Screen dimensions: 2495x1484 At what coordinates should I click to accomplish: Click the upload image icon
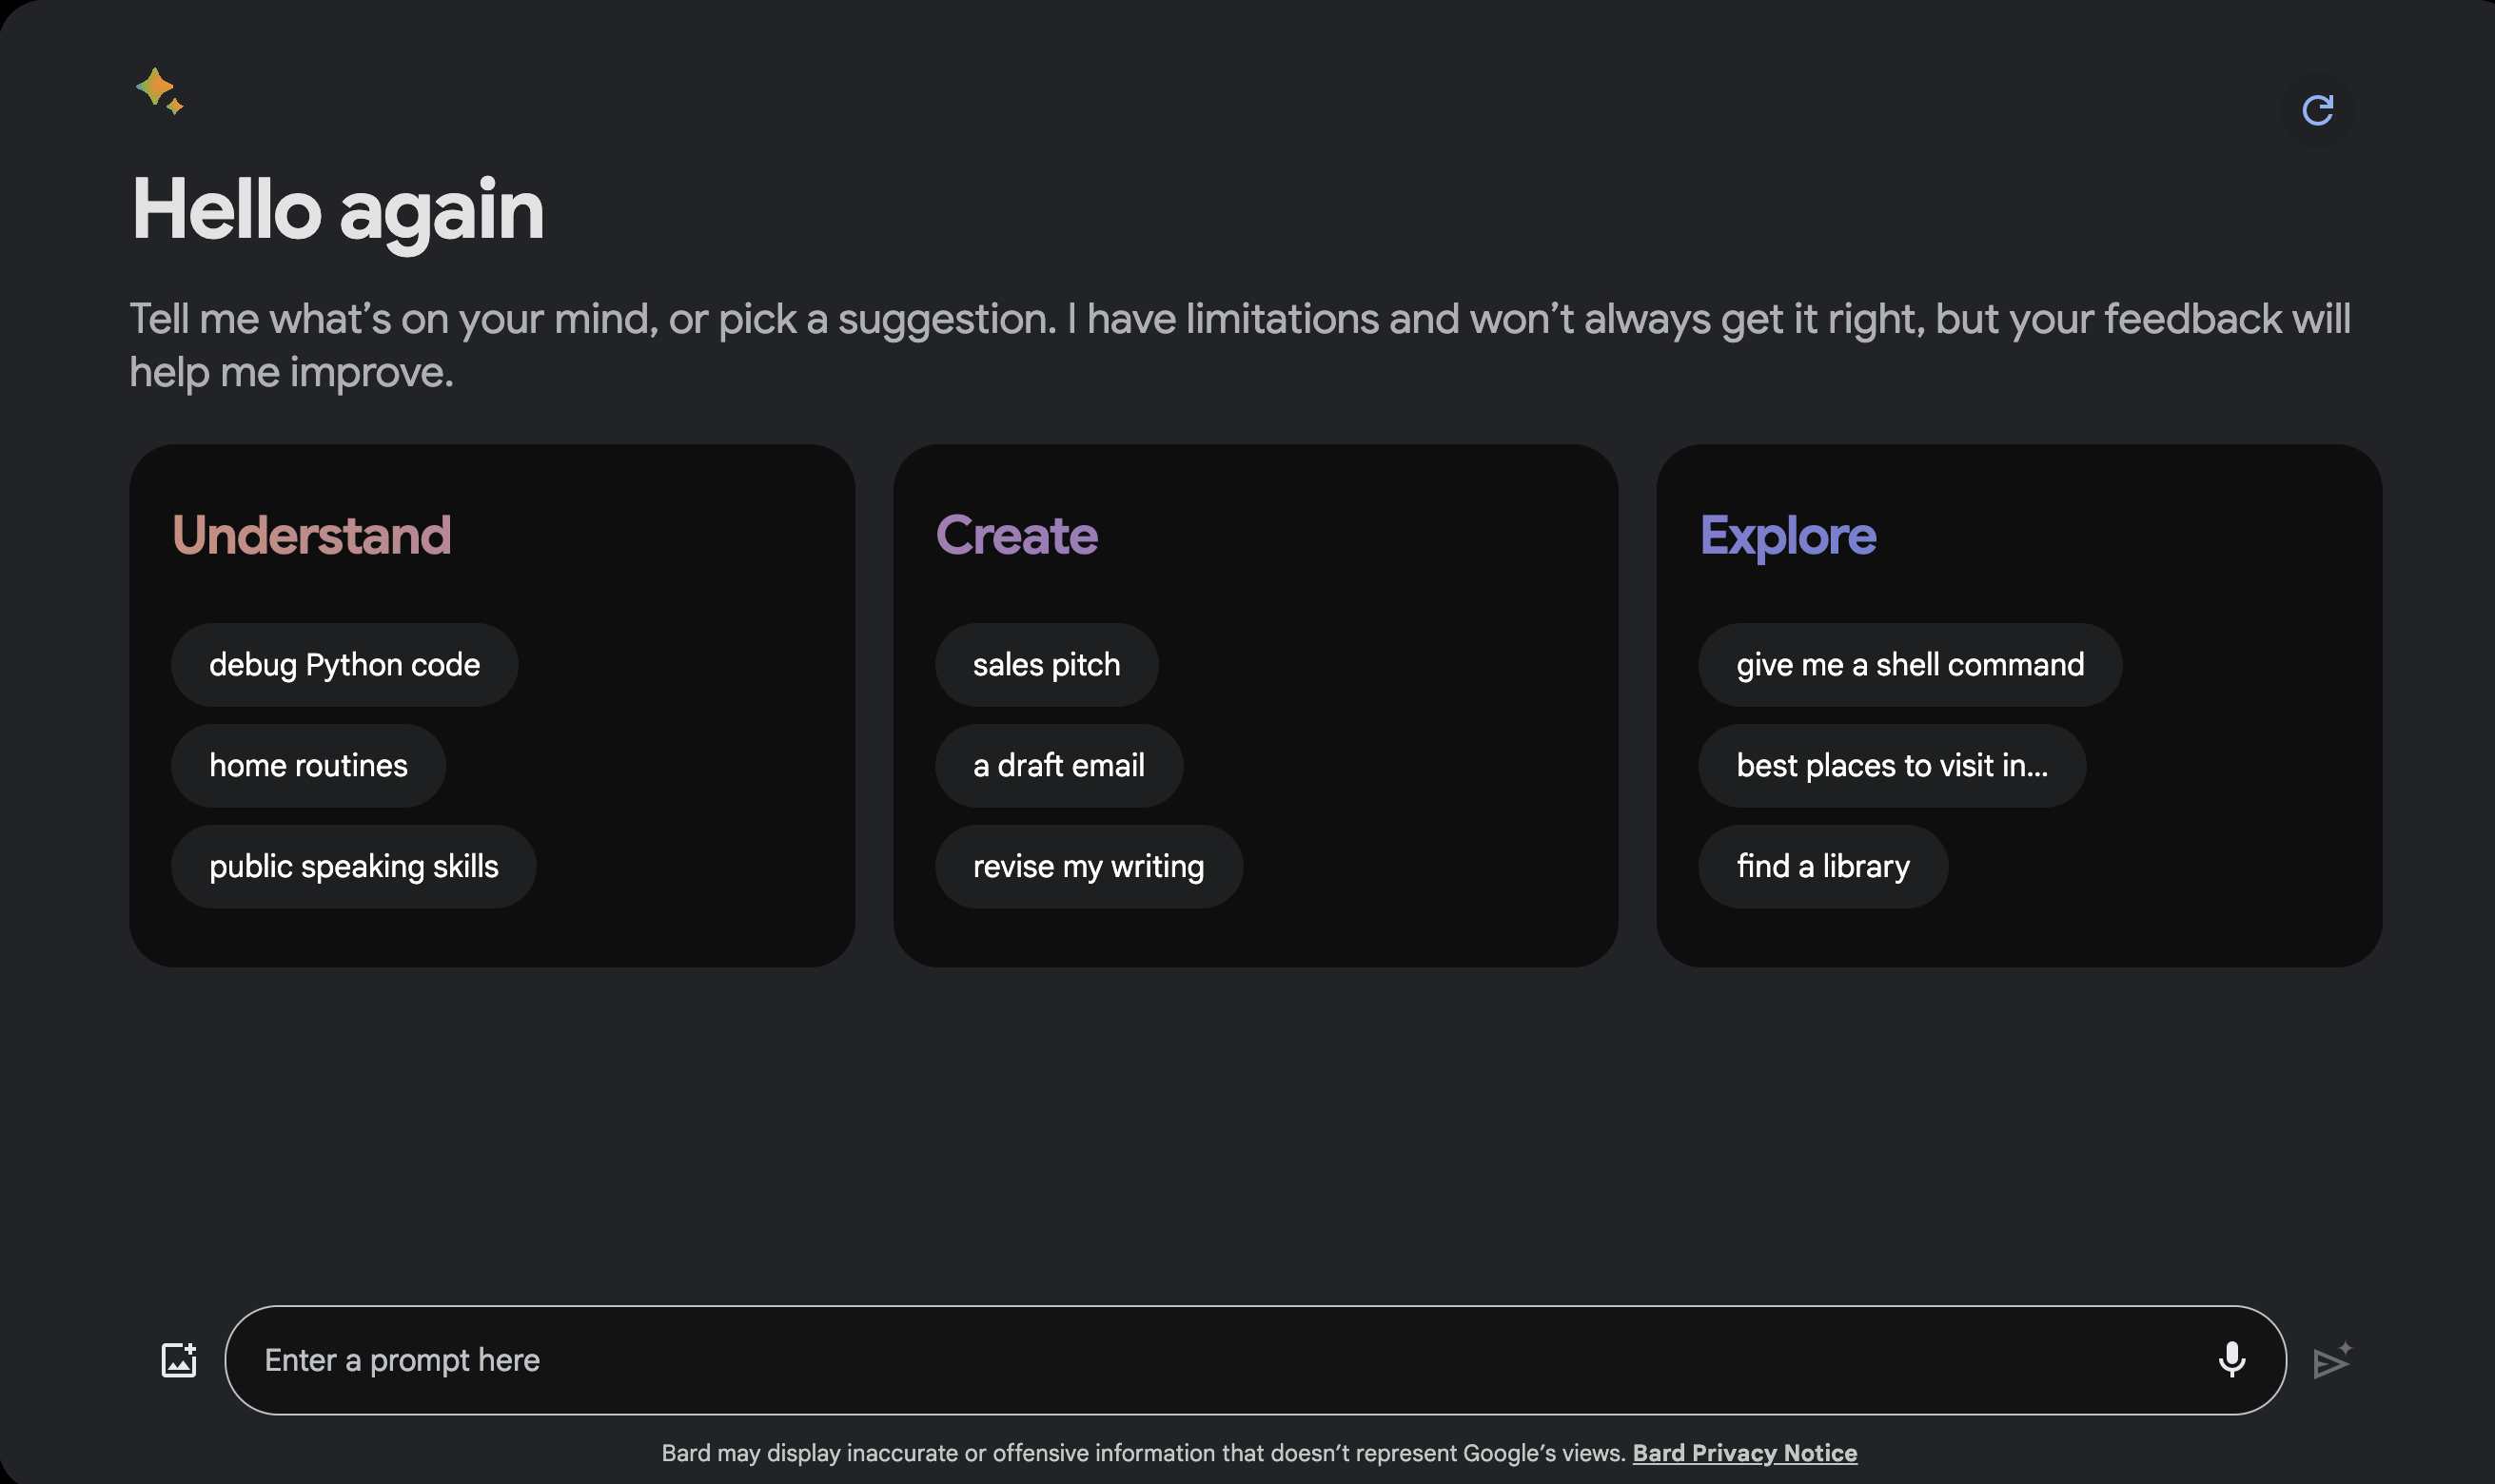pos(179,1360)
